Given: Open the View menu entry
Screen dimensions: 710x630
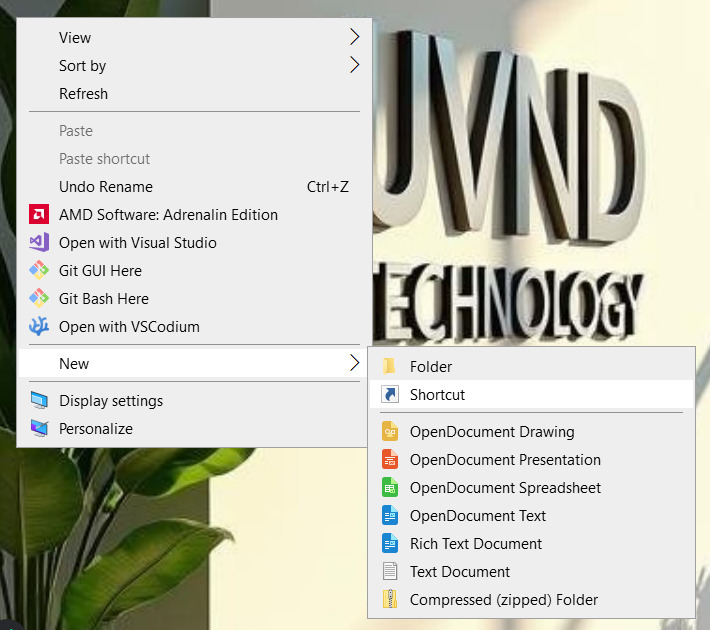Looking at the screenshot, I should pyautogui.click(x=194, y=37).
